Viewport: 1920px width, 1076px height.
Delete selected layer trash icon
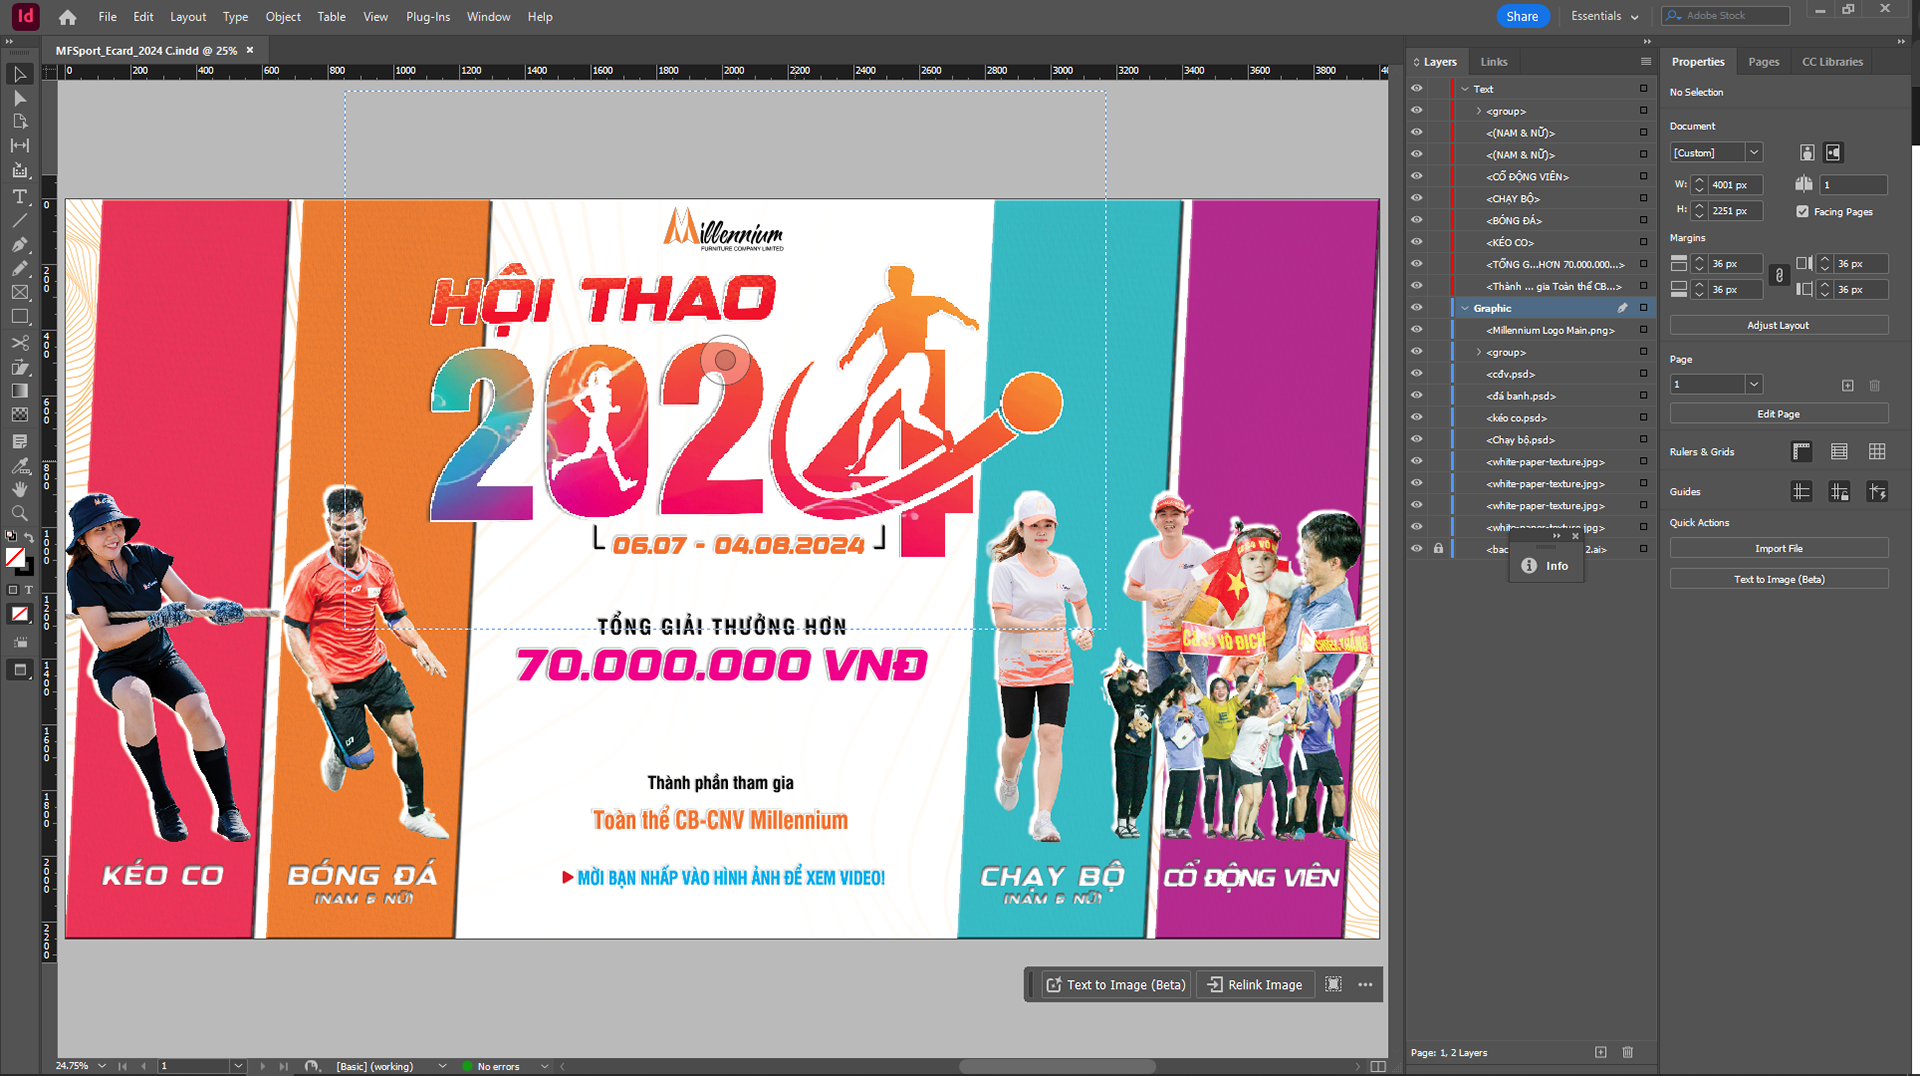1628,1052
